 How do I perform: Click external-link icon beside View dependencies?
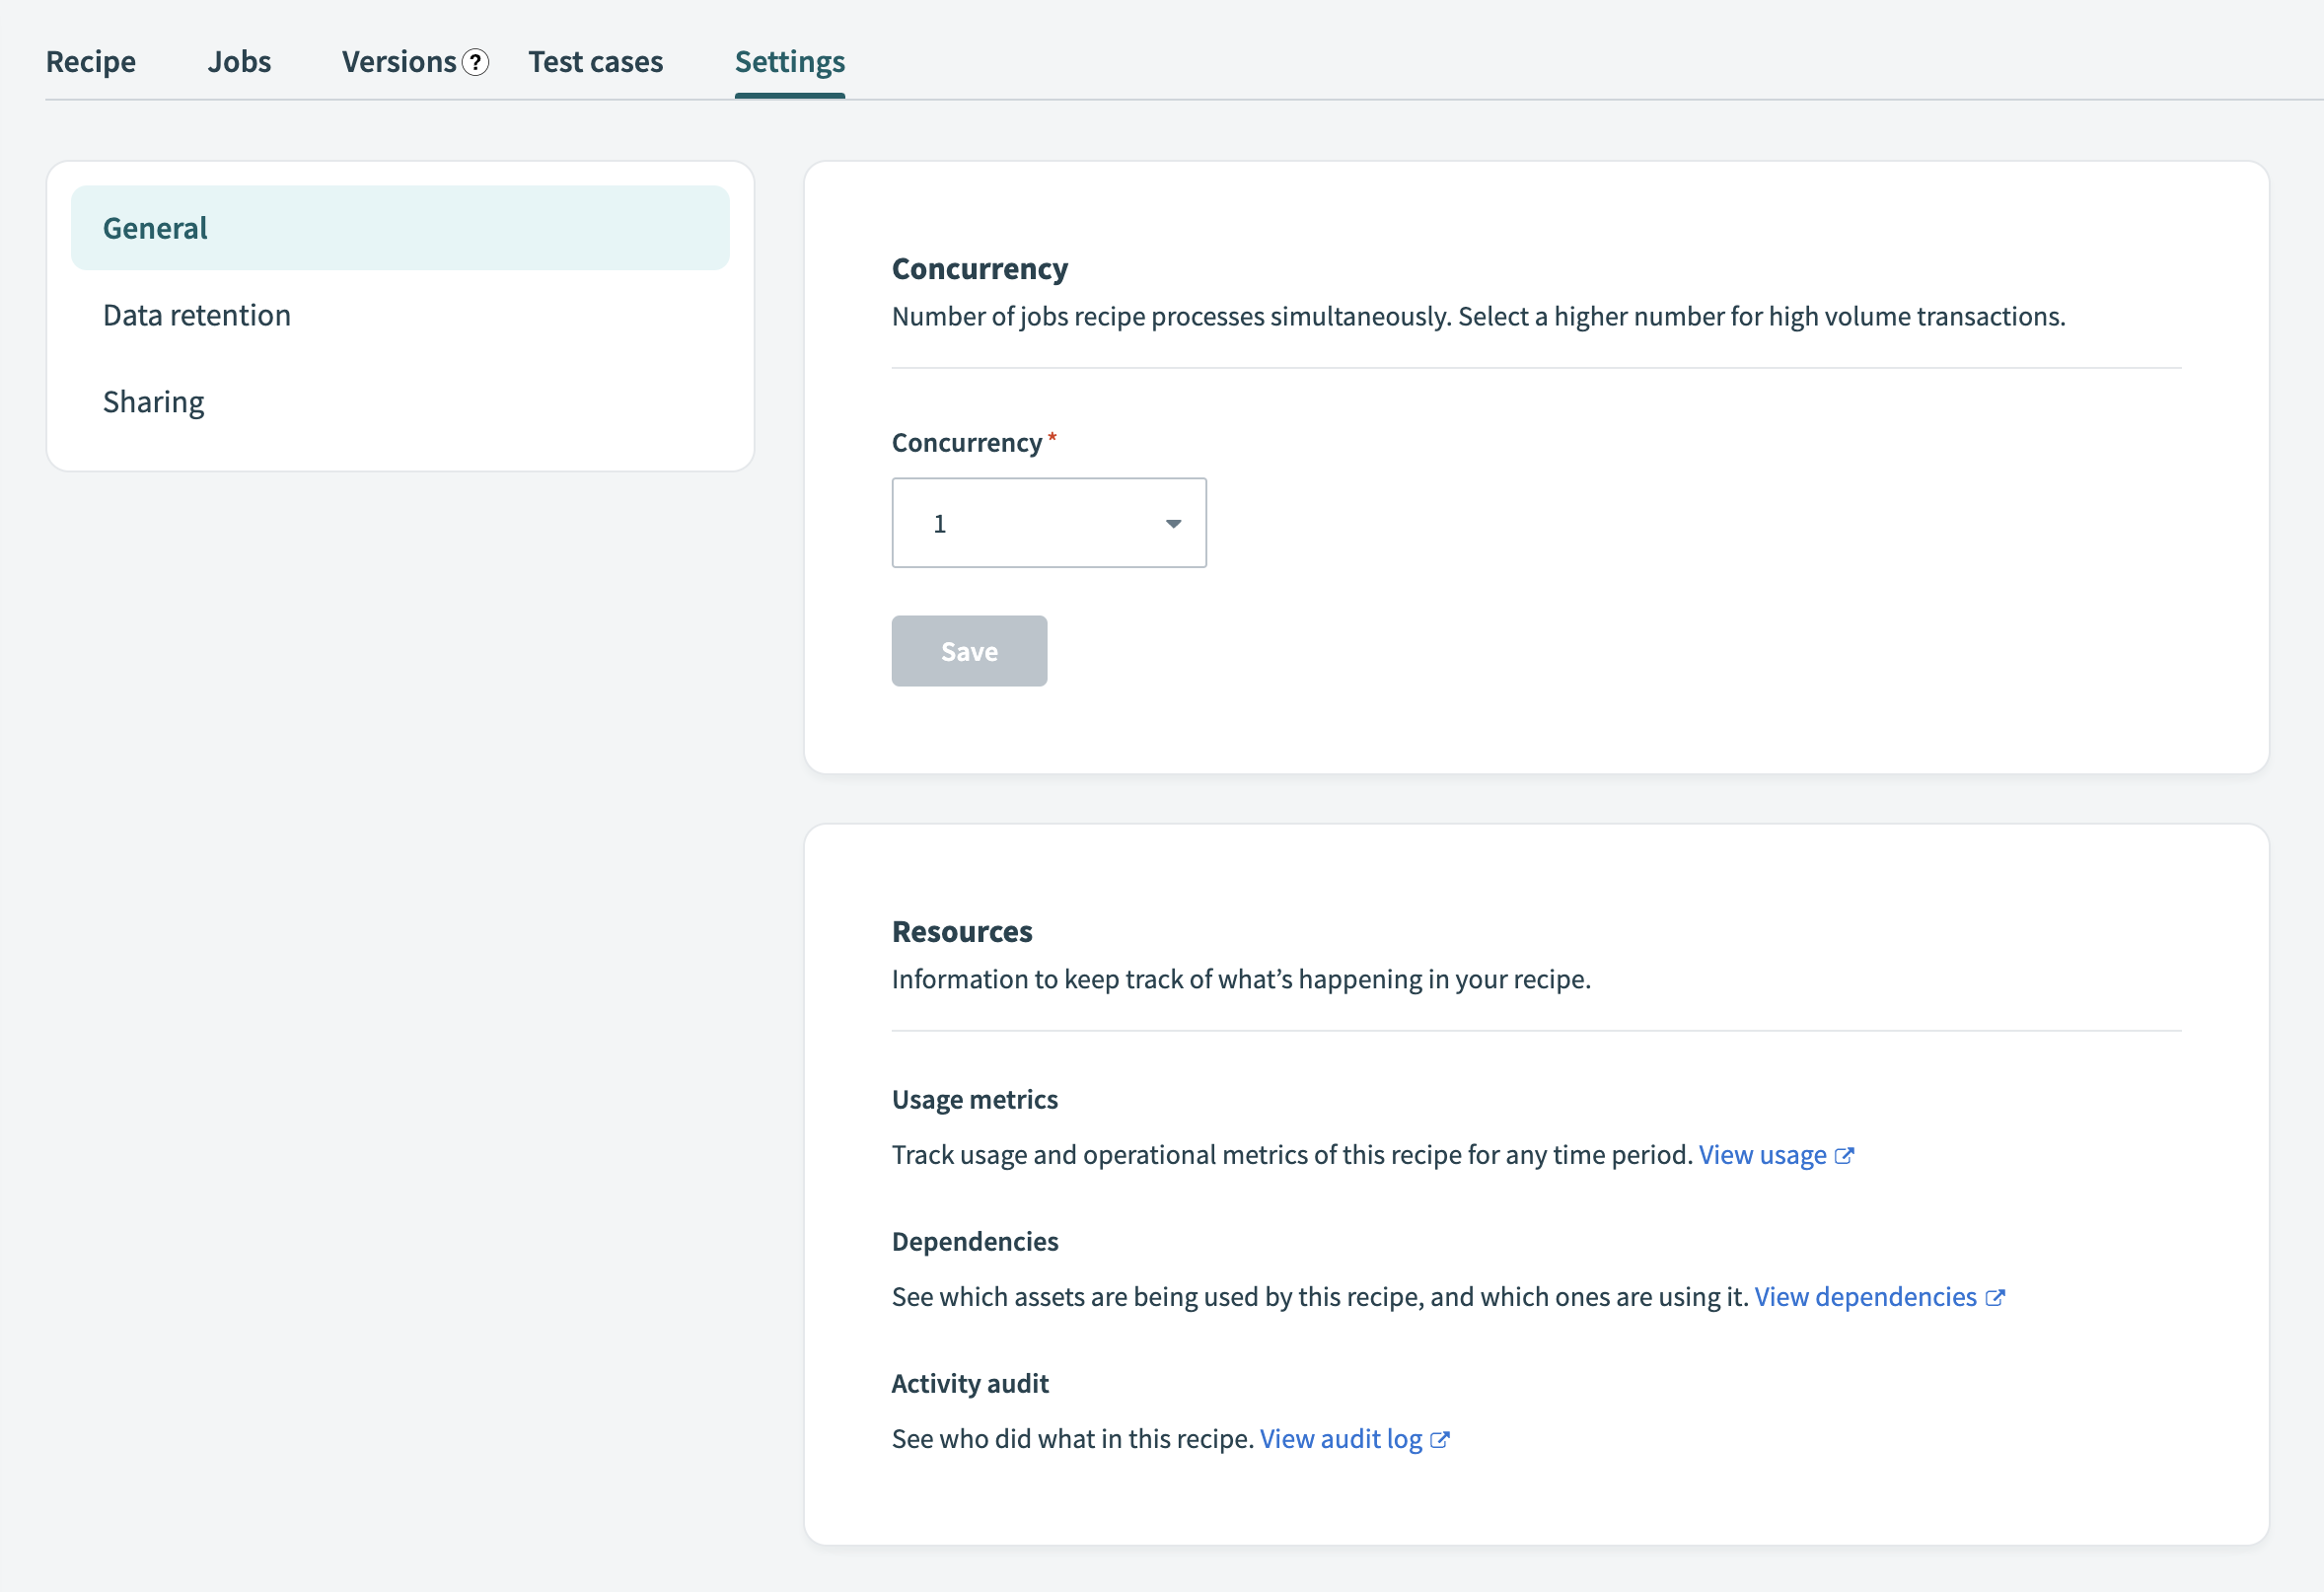click(x=1995, y=1297)
